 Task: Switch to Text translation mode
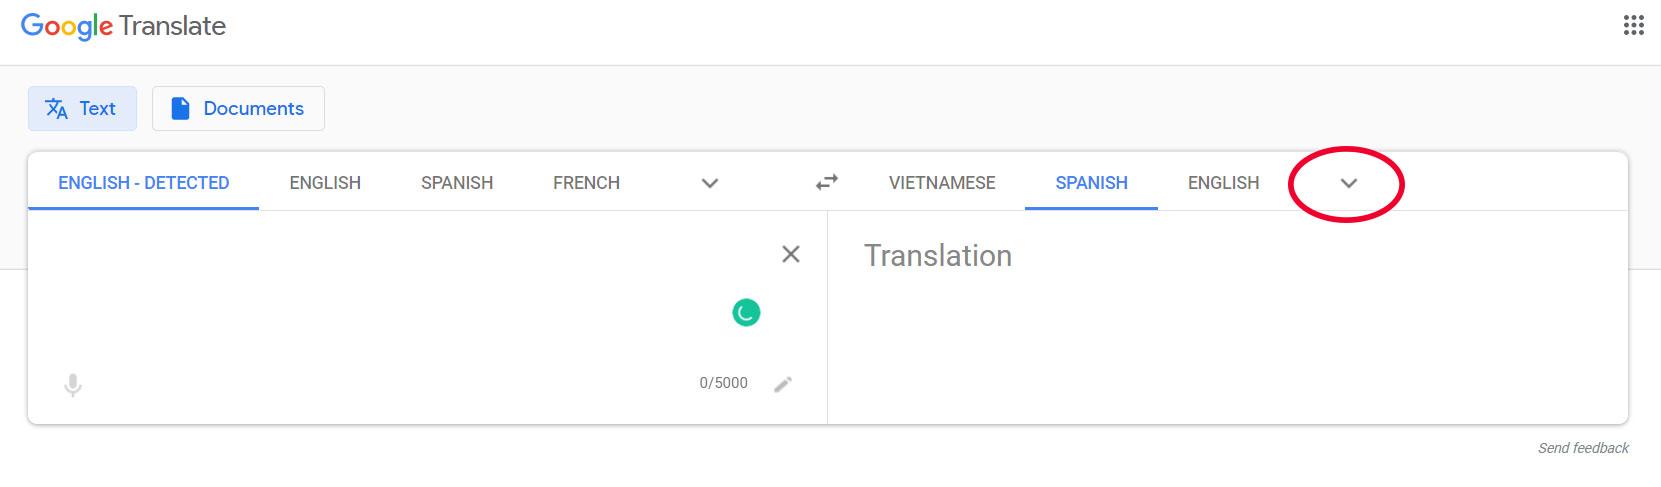[82, 108]
